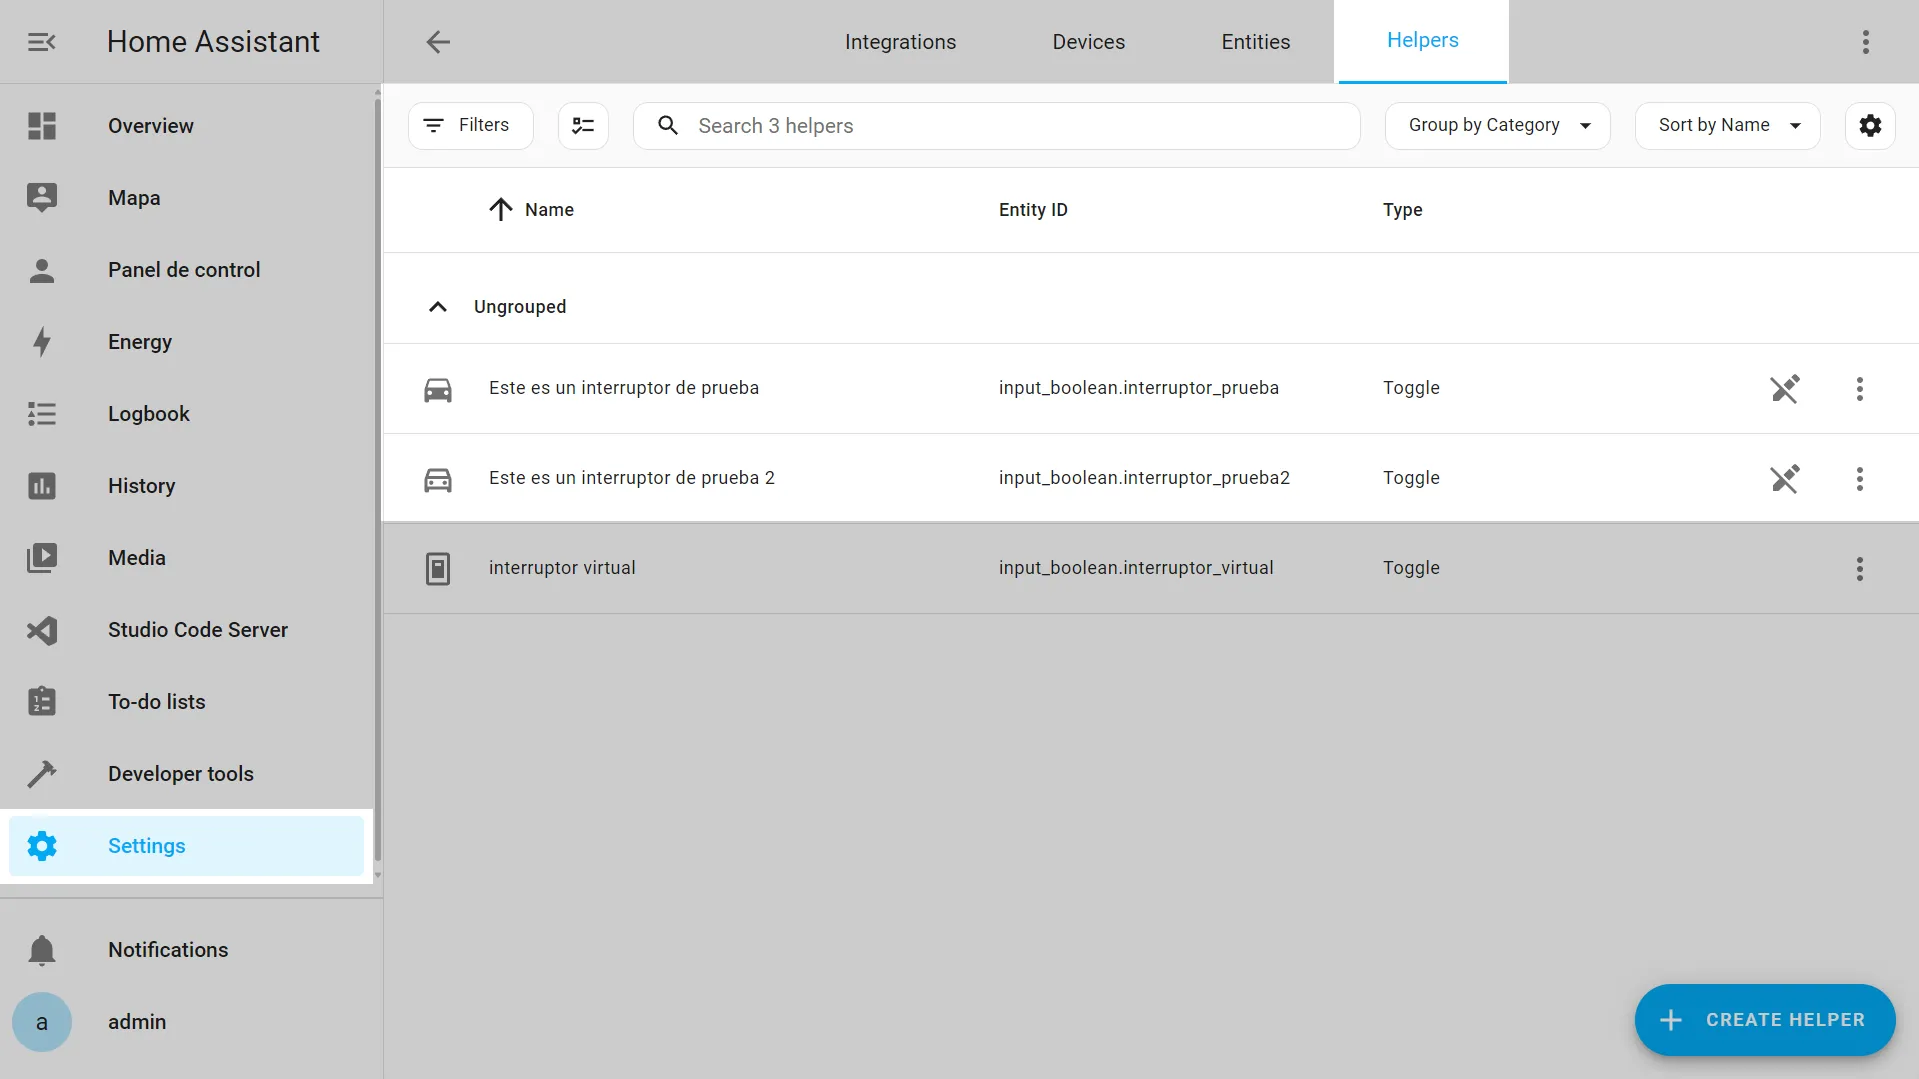The width and height of the screenshot is (1919, 1079).
Task: Click the Create Helper button
Action: [1765, 1020]
